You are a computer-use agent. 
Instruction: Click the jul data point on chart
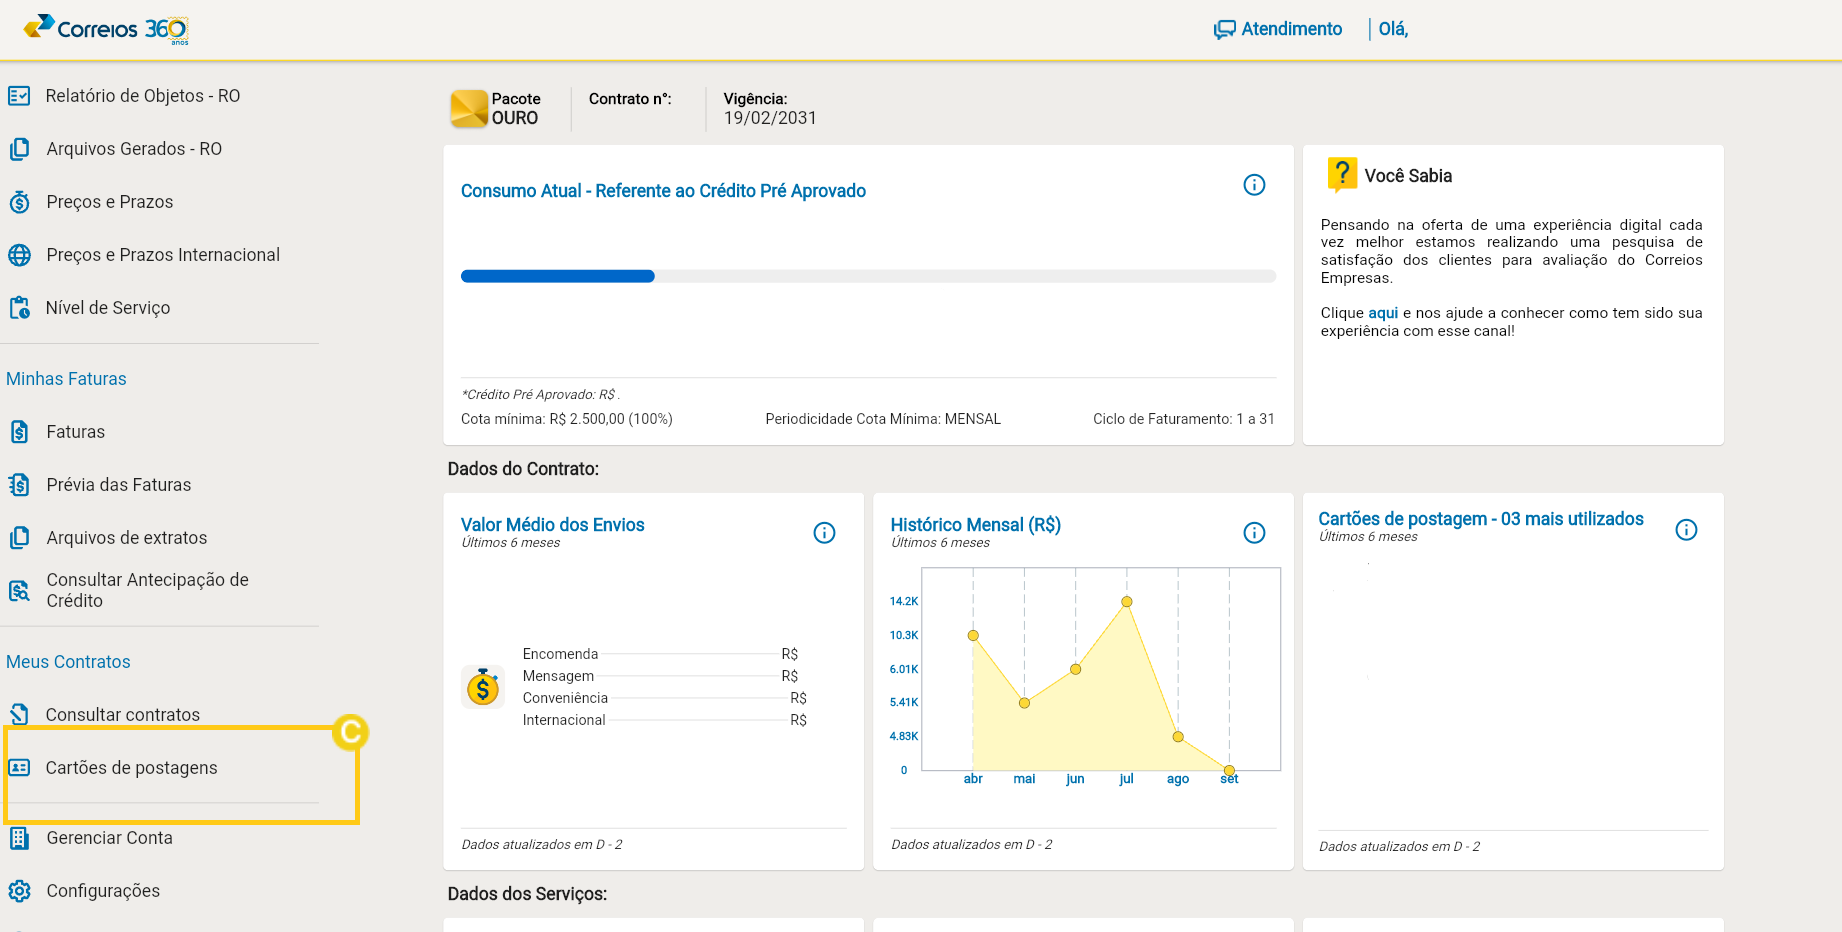1127,602
